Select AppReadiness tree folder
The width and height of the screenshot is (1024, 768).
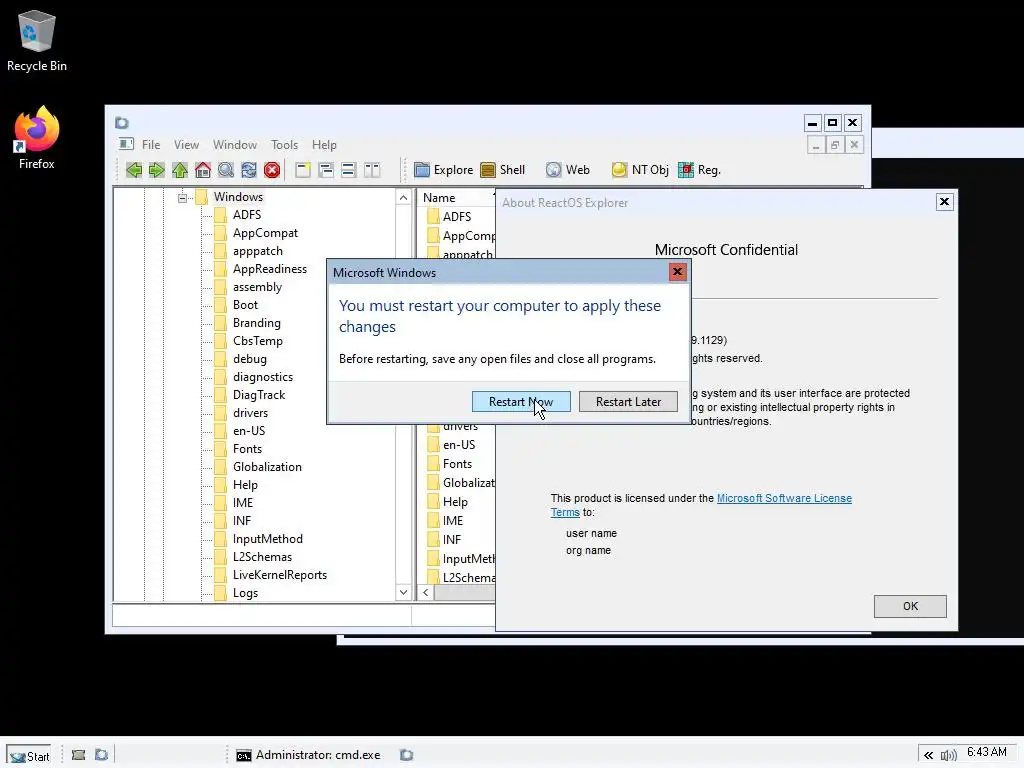point(270,269)
